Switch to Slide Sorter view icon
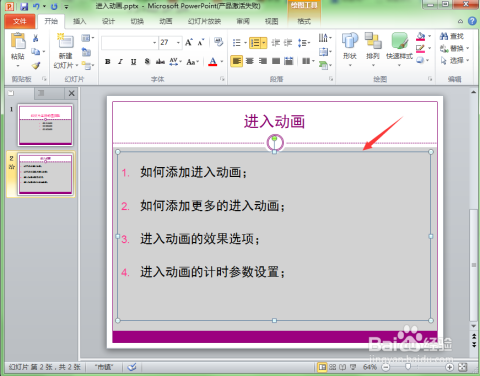The height and width of the screenshot is (376, 480). [x=332, y=367]
